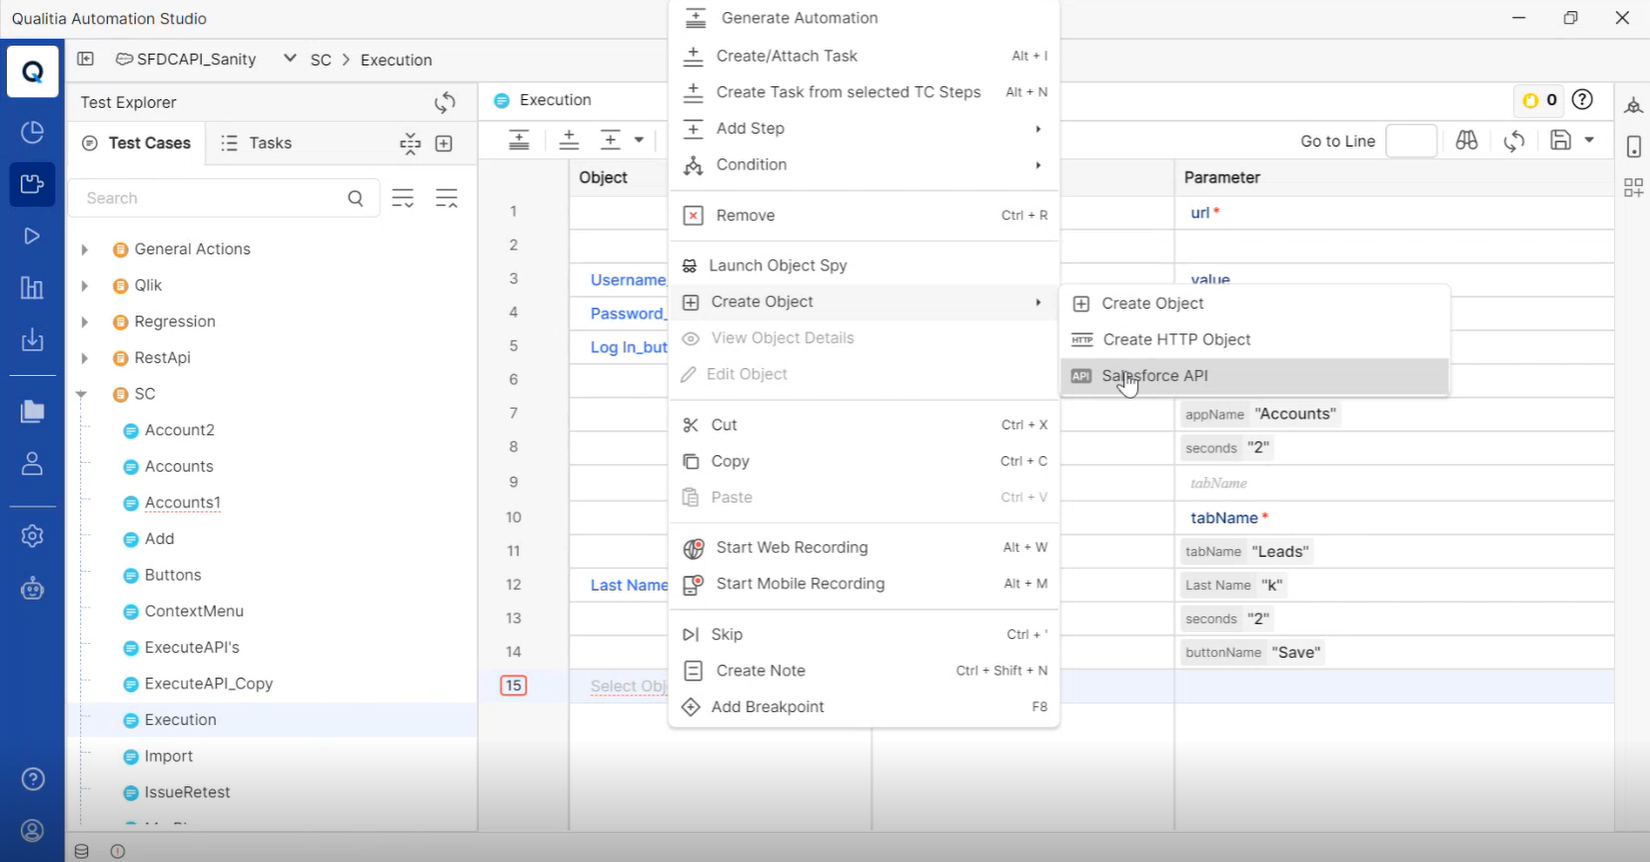Open the execution play sidebar icon
Viewport: 1650px width, 862px height.
click(x=32, y=236)
